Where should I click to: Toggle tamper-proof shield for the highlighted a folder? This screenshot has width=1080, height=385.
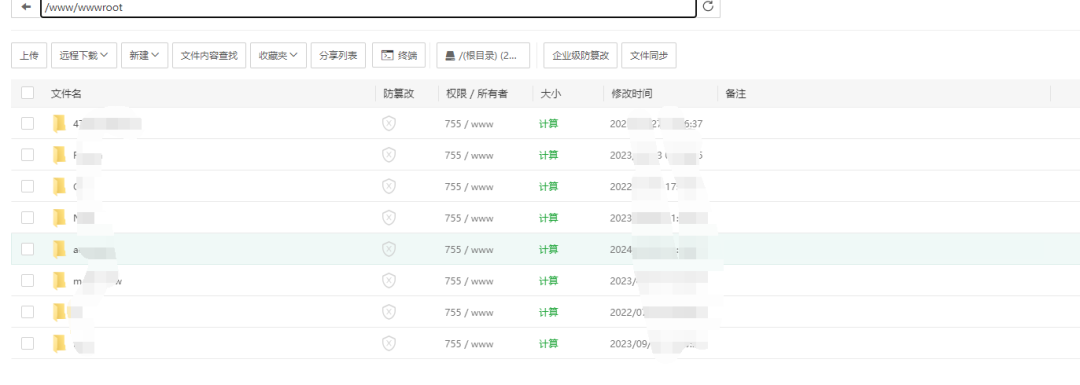(x=389, y=249)
